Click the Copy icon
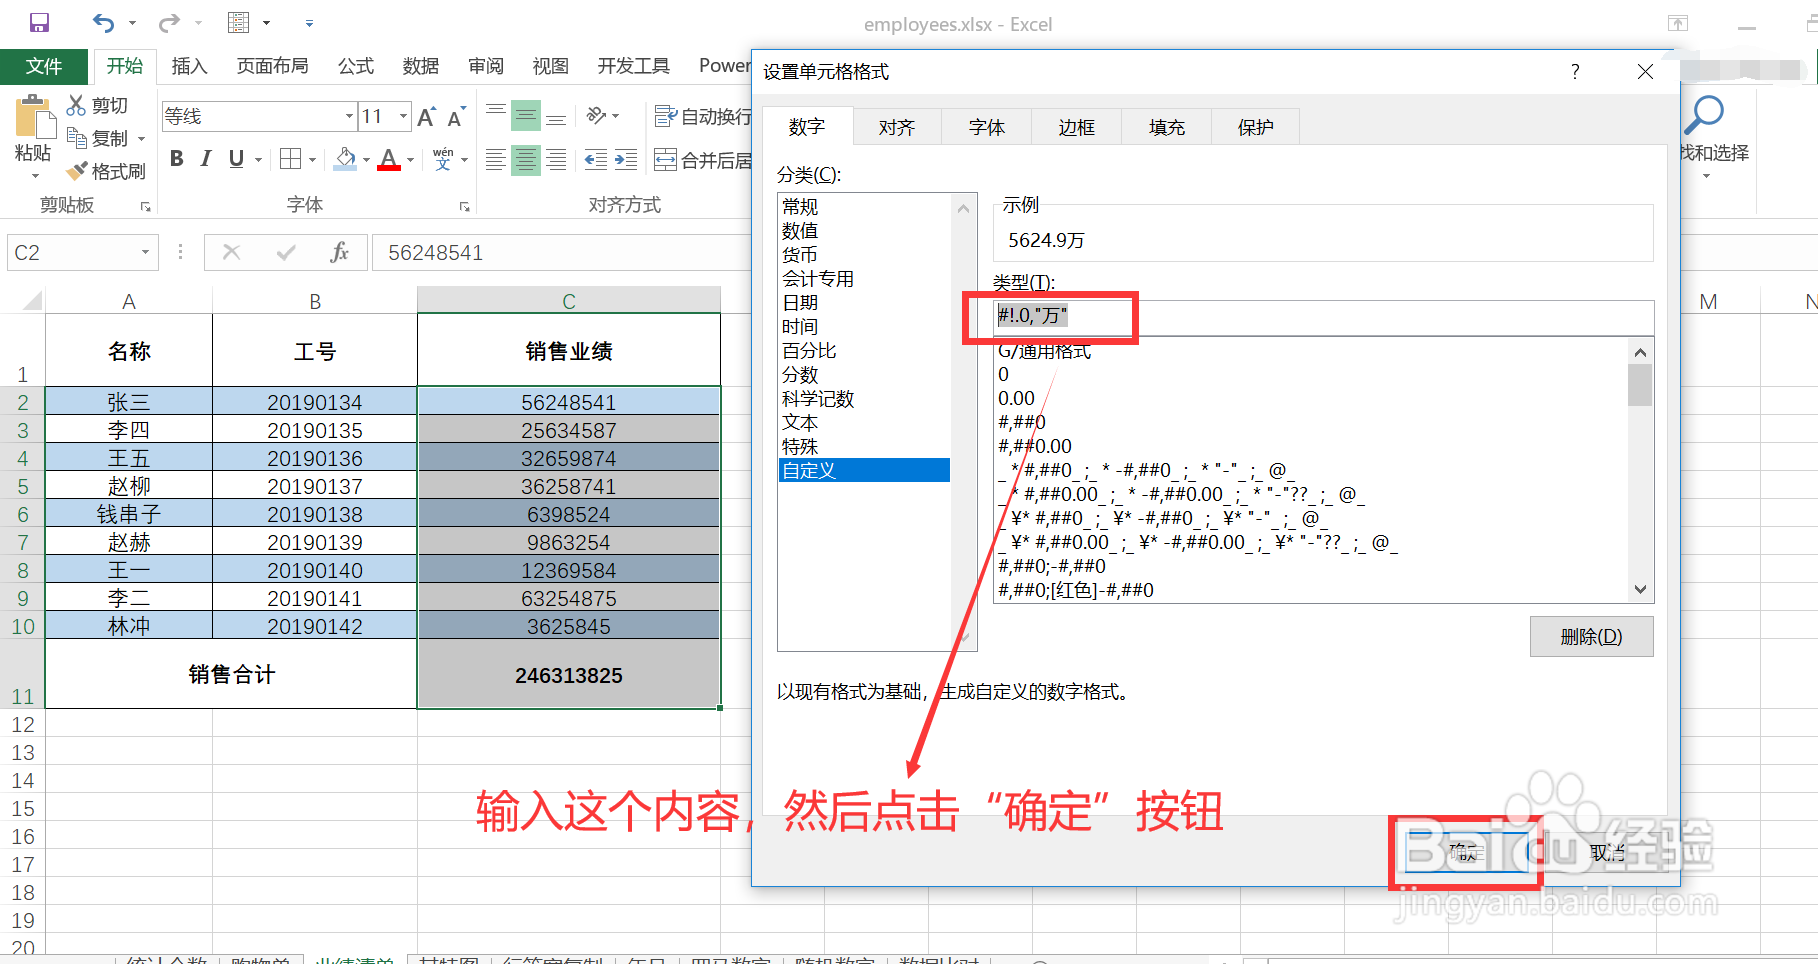The width and height of the screenshot is (1818, 964). click(x=76, y=138)
